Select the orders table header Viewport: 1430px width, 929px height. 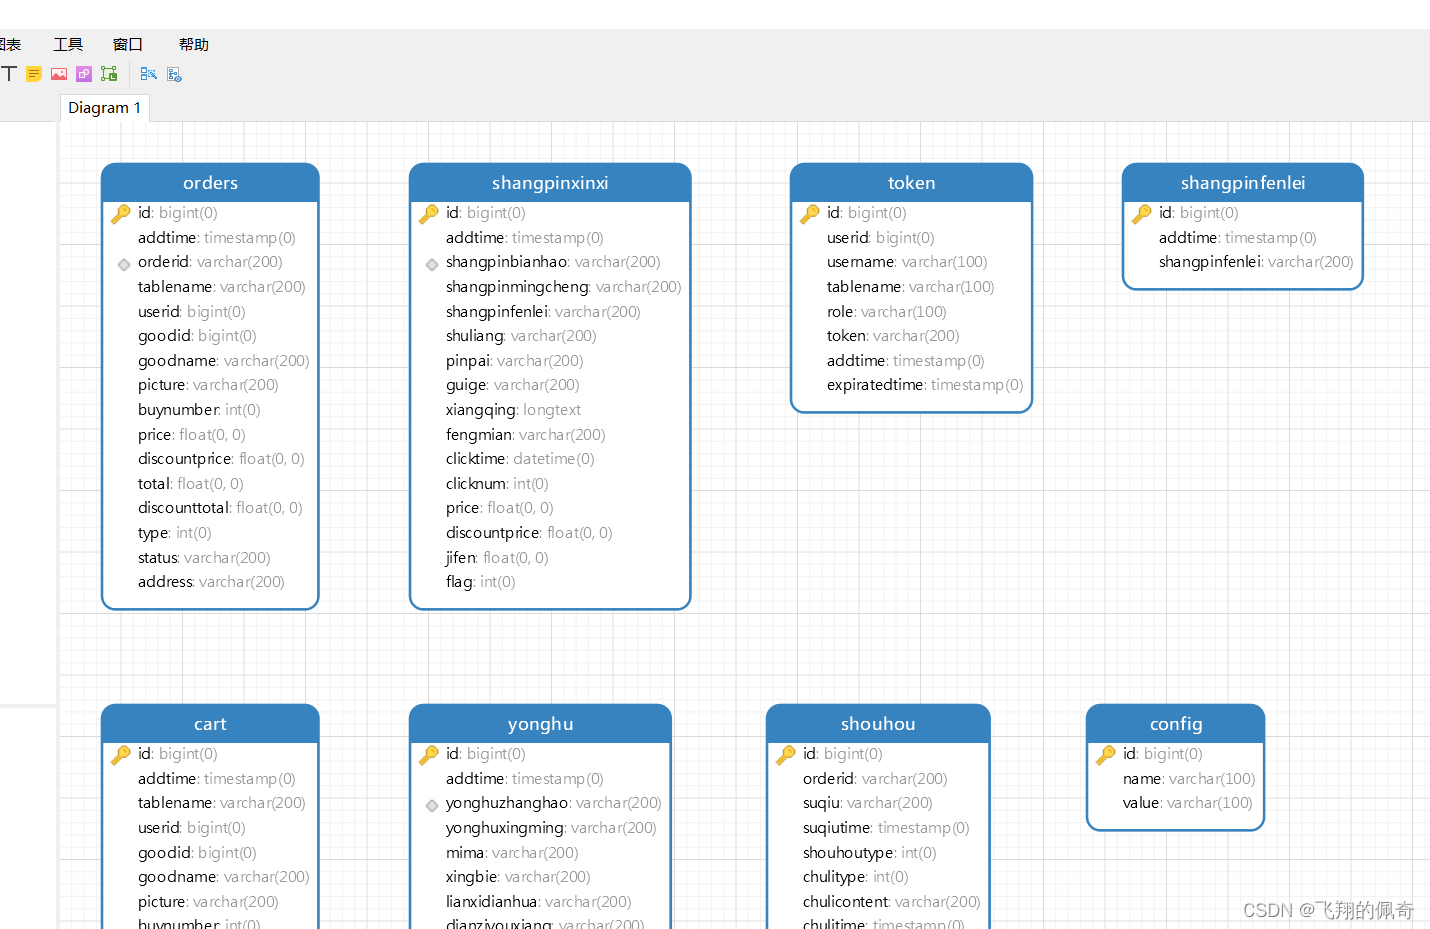[x=210, y=183]
